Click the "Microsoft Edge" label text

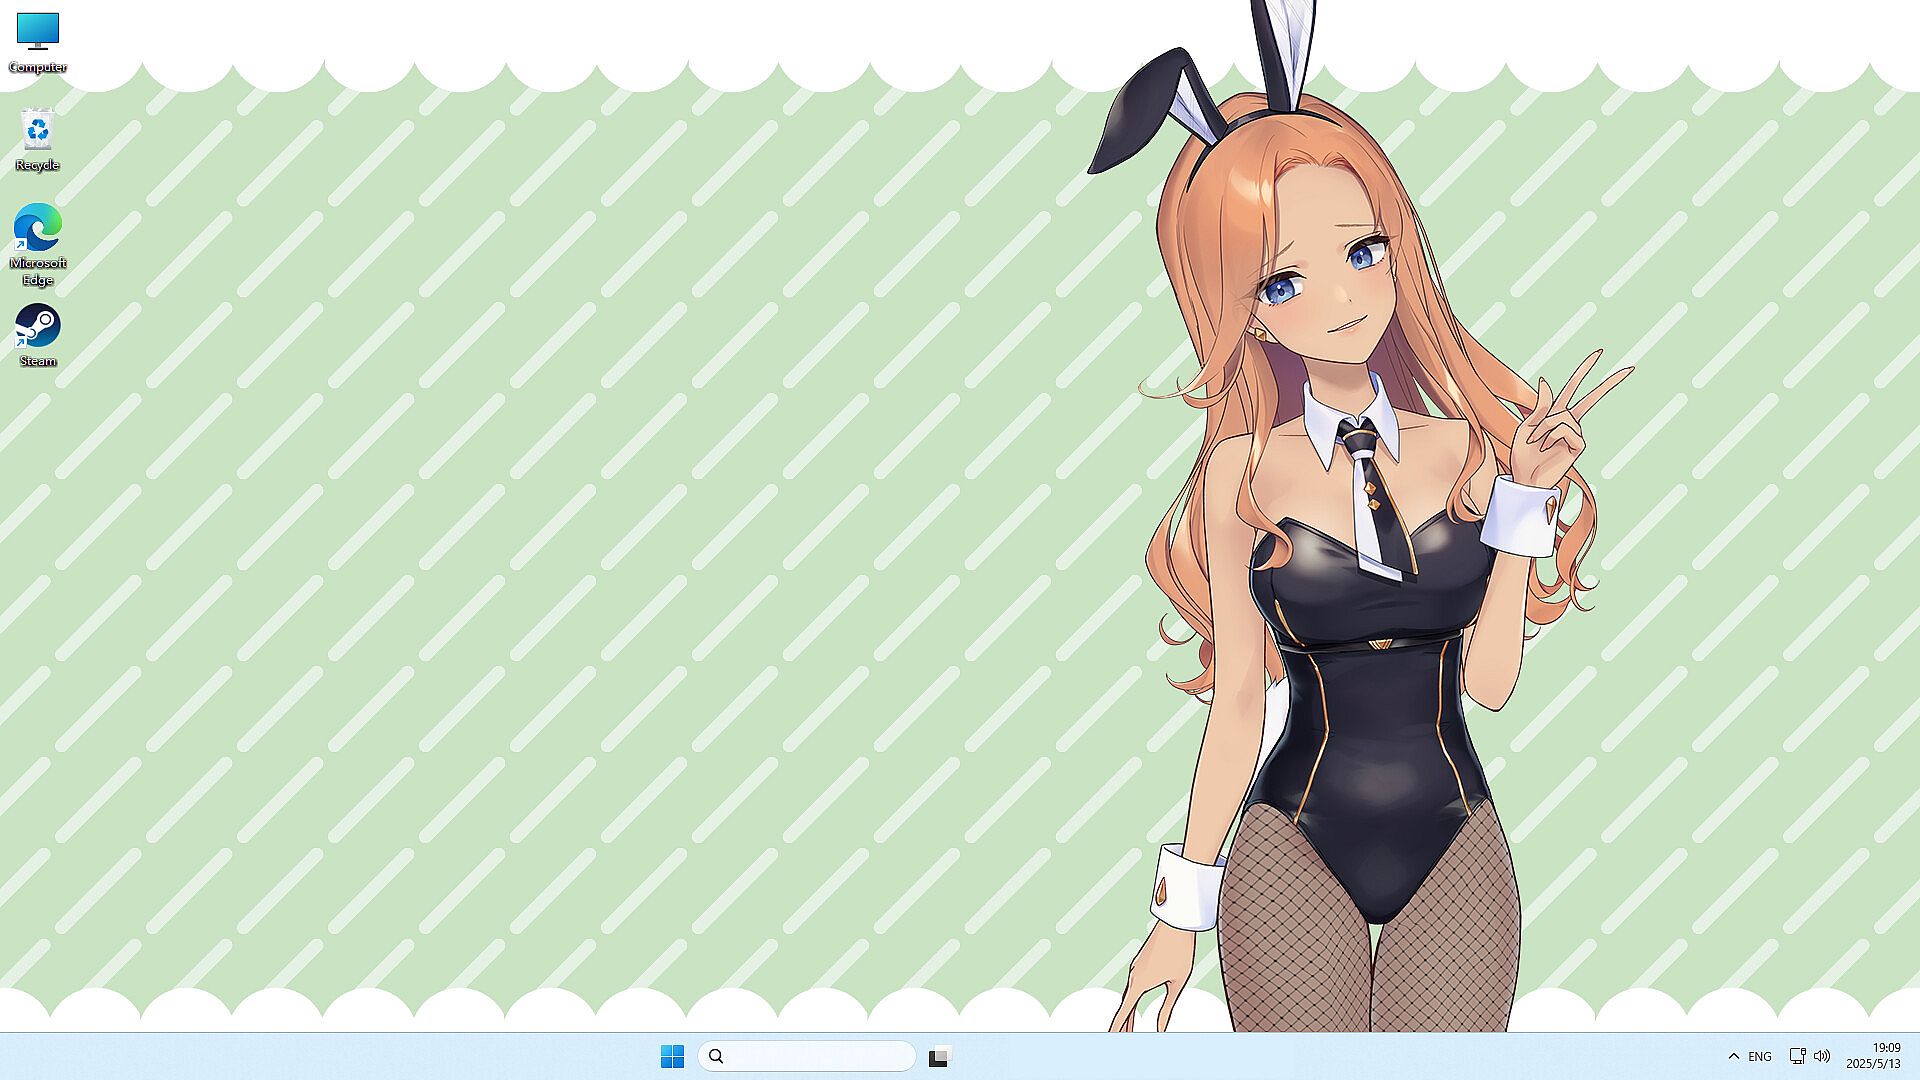(x=38, y=271)
